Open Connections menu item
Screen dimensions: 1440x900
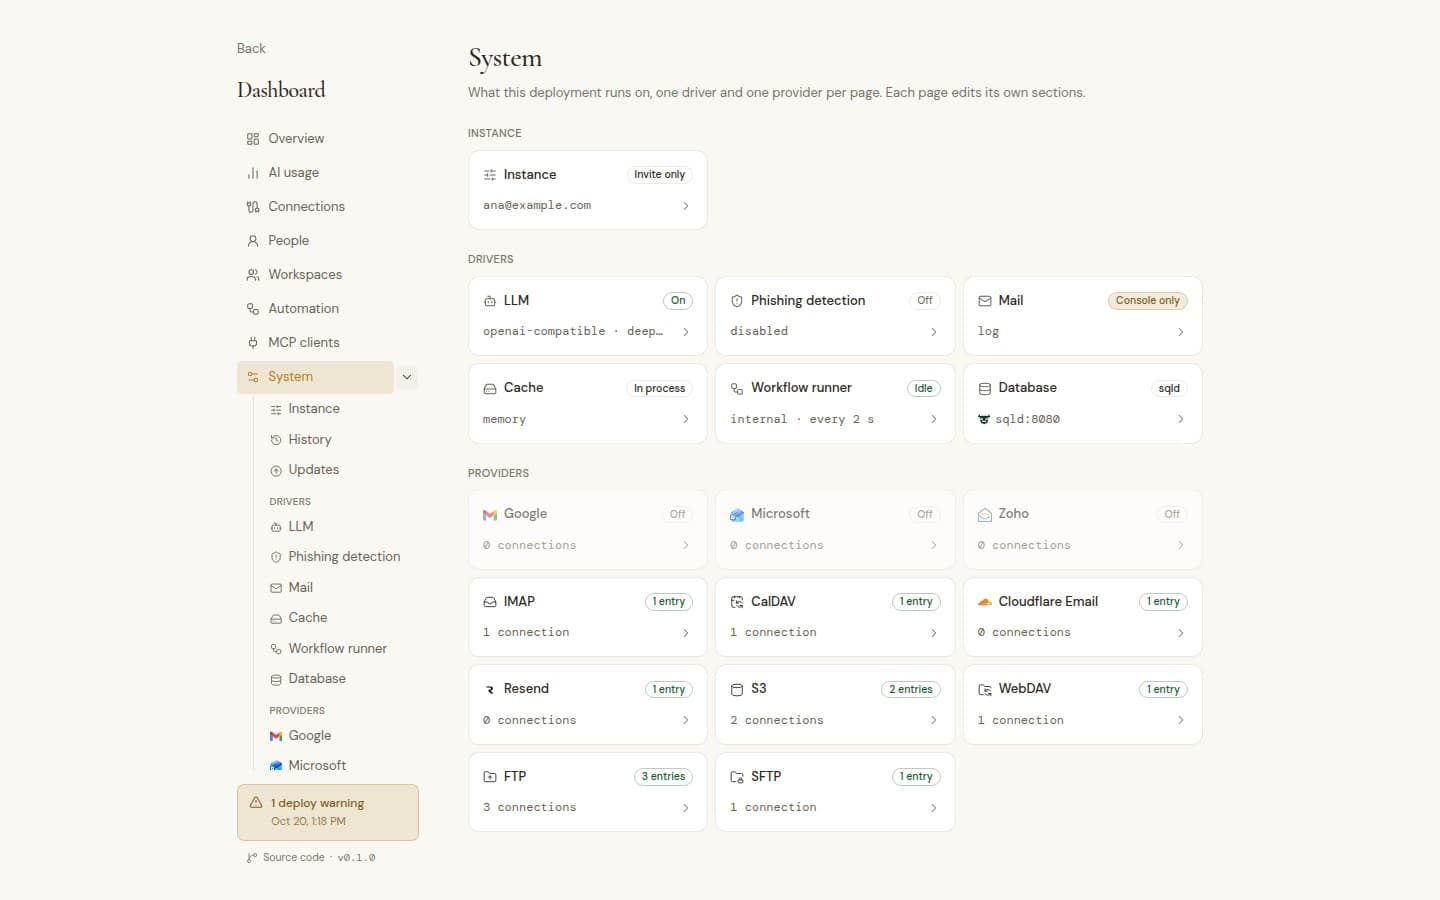327,207
